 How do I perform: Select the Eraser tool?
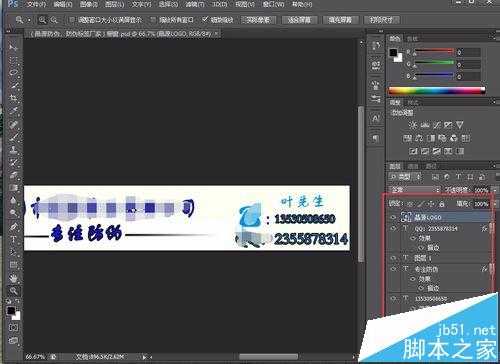tap(13, 175)
